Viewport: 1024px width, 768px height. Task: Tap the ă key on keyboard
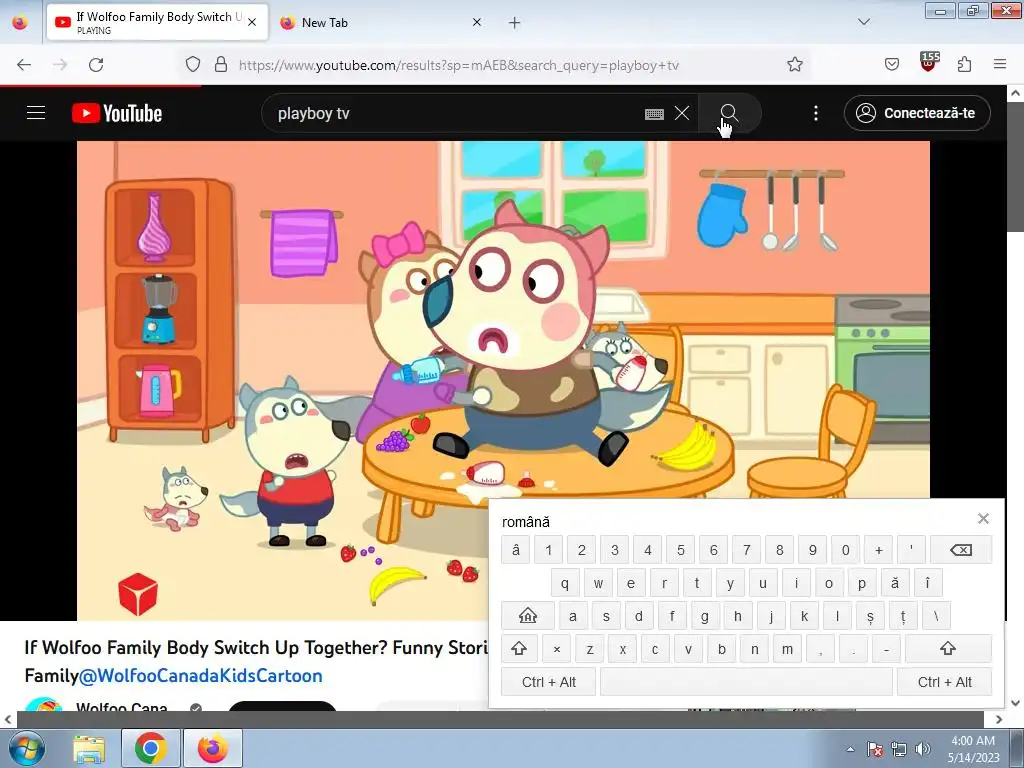(x=895, y=583)
